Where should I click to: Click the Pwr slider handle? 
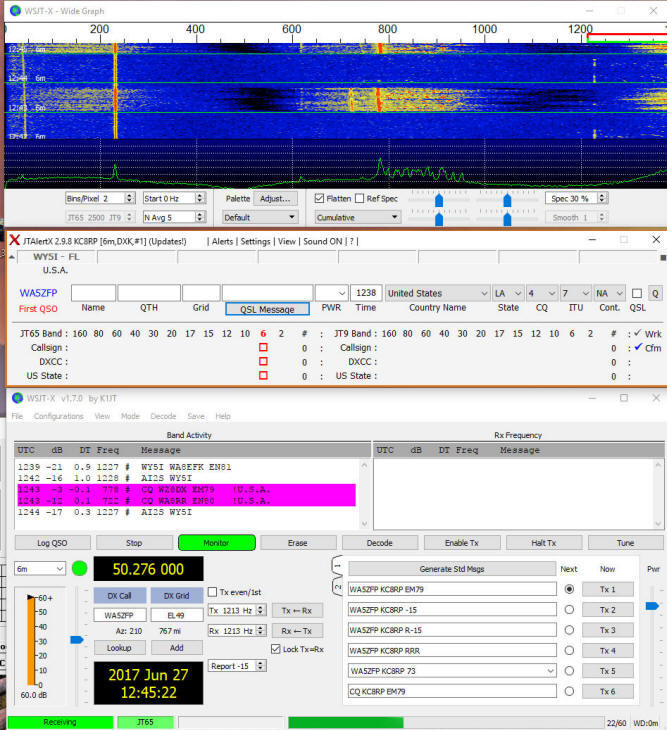(652, 606)
